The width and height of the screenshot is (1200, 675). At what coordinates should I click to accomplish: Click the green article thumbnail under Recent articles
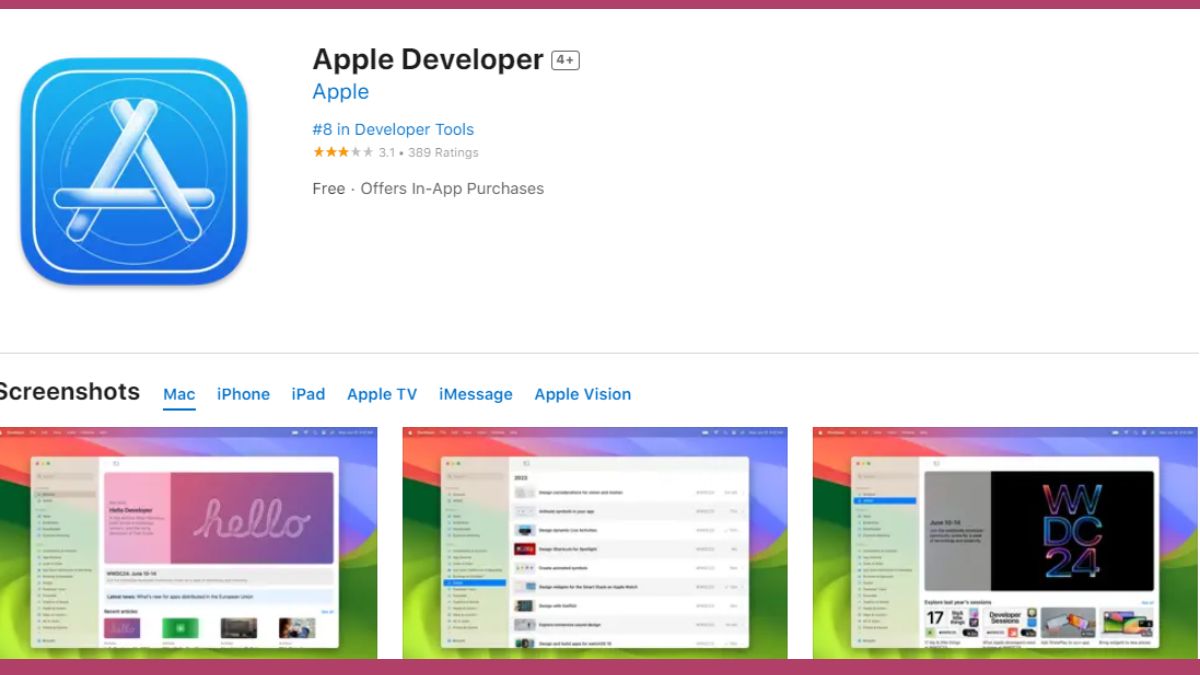(x=180, y=628)
